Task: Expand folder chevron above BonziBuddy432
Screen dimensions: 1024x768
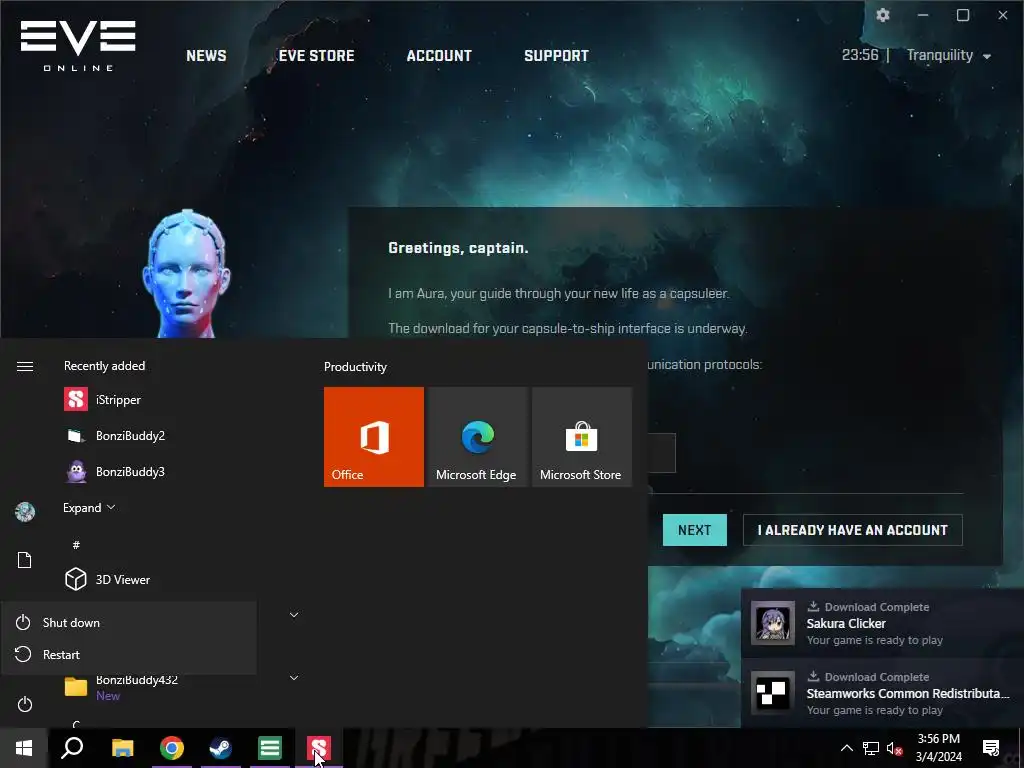Action: (x=294, y=615)
